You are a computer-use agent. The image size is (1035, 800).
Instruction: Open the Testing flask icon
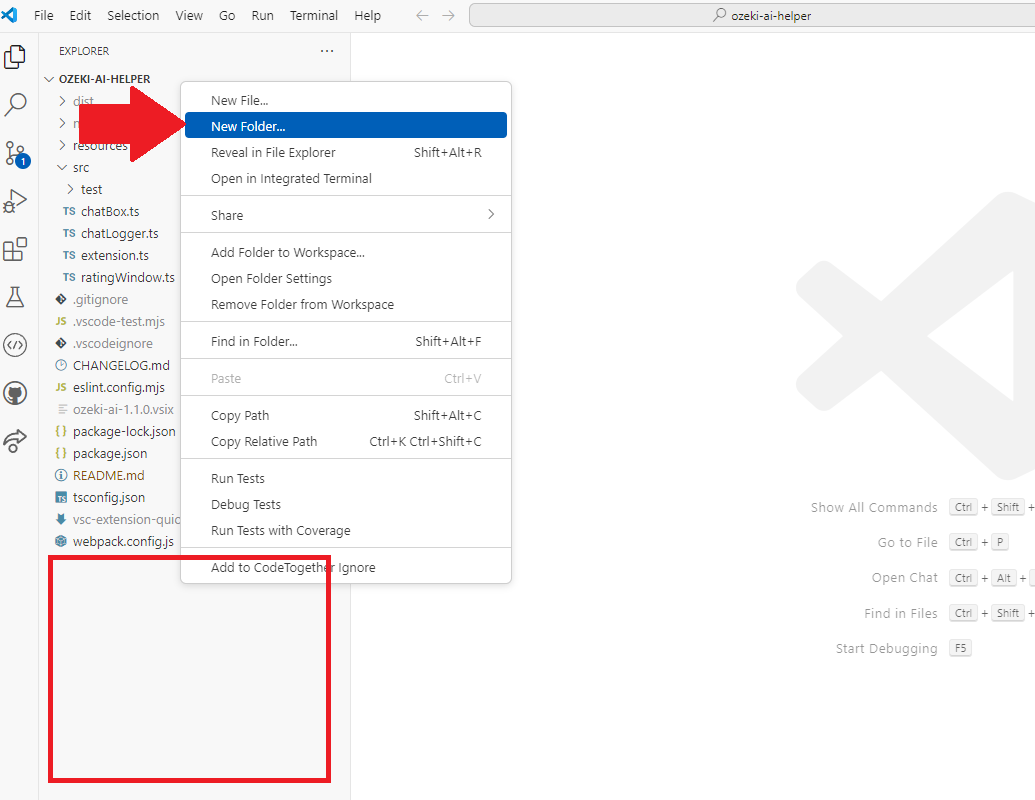(15, 297)
